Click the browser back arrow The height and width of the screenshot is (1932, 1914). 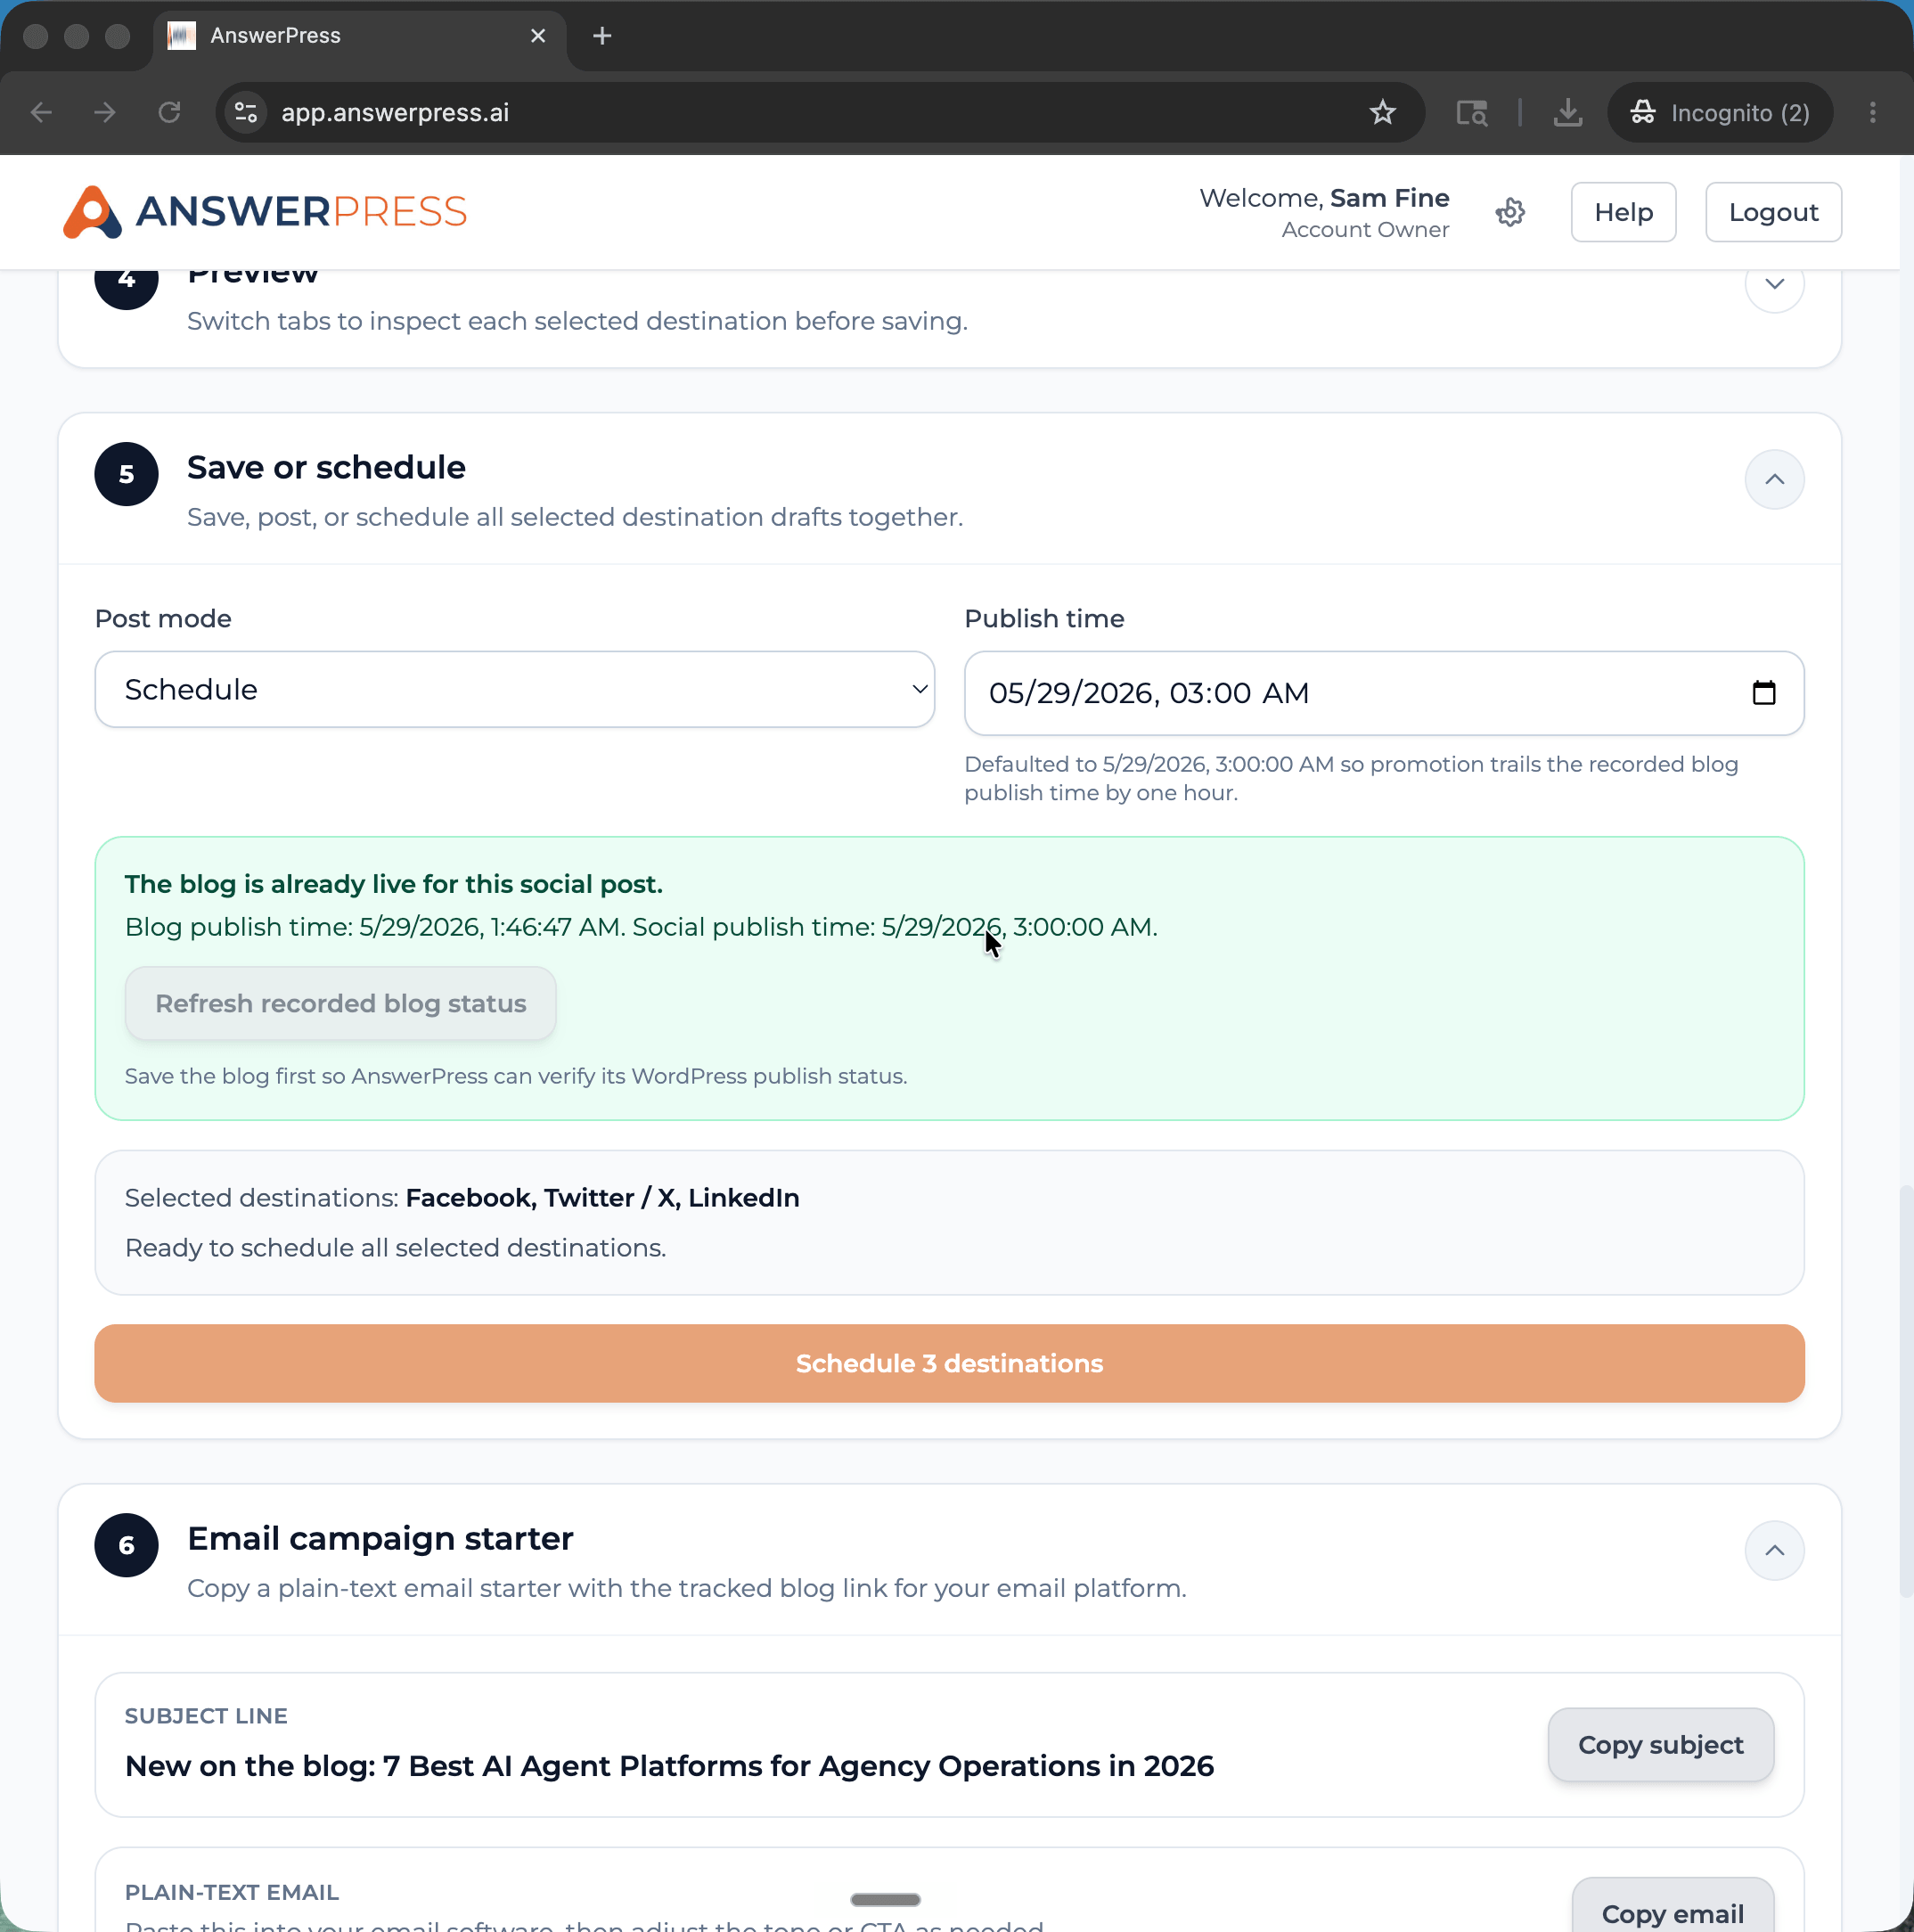coord(41,113)
